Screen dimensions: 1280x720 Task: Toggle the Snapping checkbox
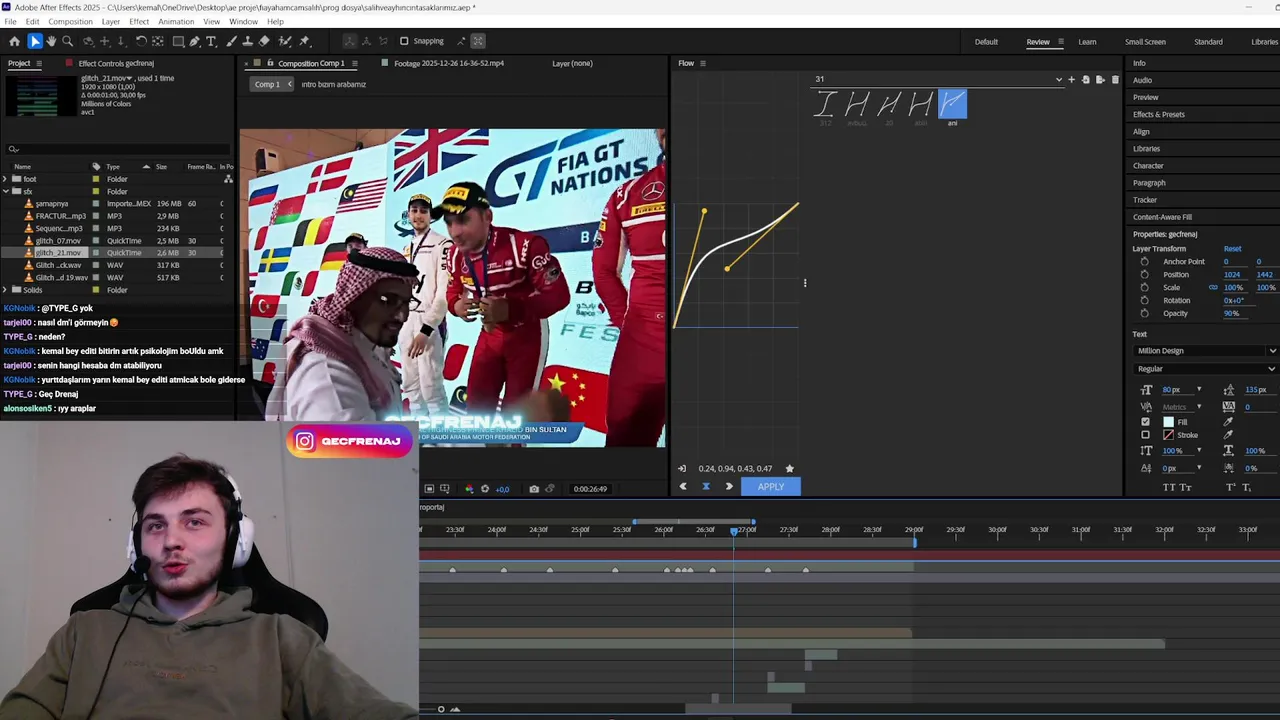[404, 41]
